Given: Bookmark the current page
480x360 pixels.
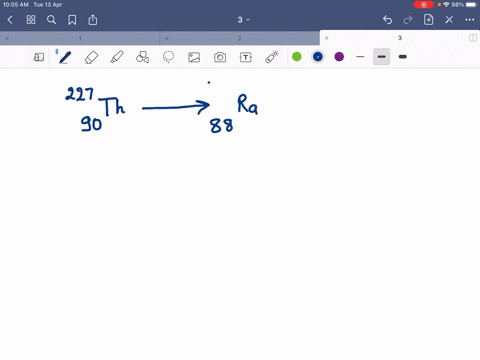Looking at the screenshot, I should tap(72, 20).
